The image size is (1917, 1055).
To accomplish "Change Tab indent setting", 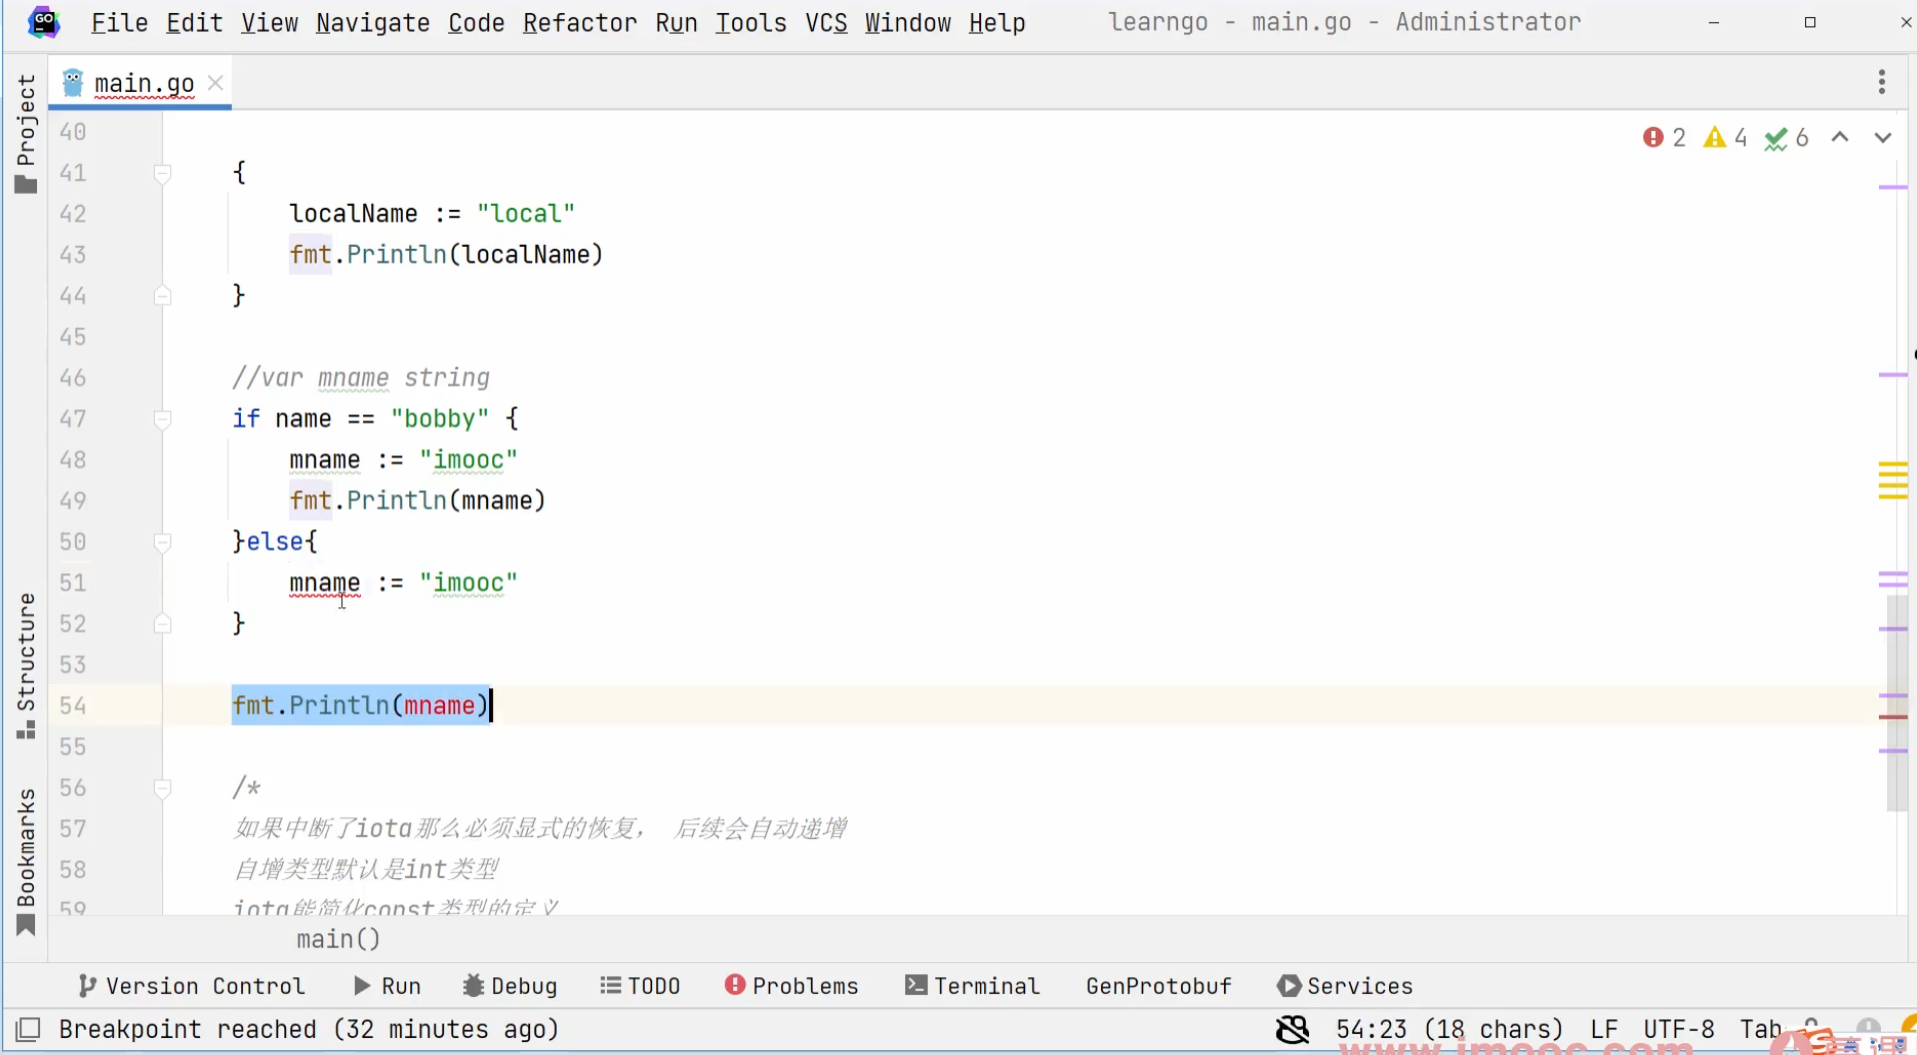I will [1761, 1029].
